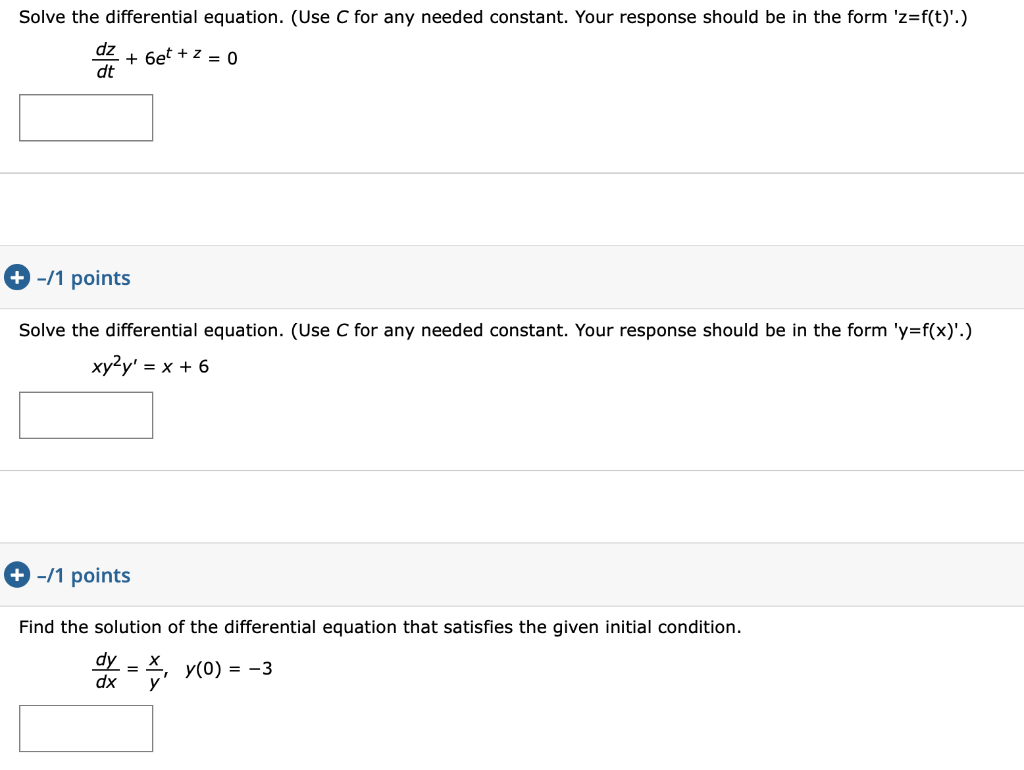1024x770 pixels.
Task: Click the y(0) = -3 initial condition text
Action: pos(228,668)
